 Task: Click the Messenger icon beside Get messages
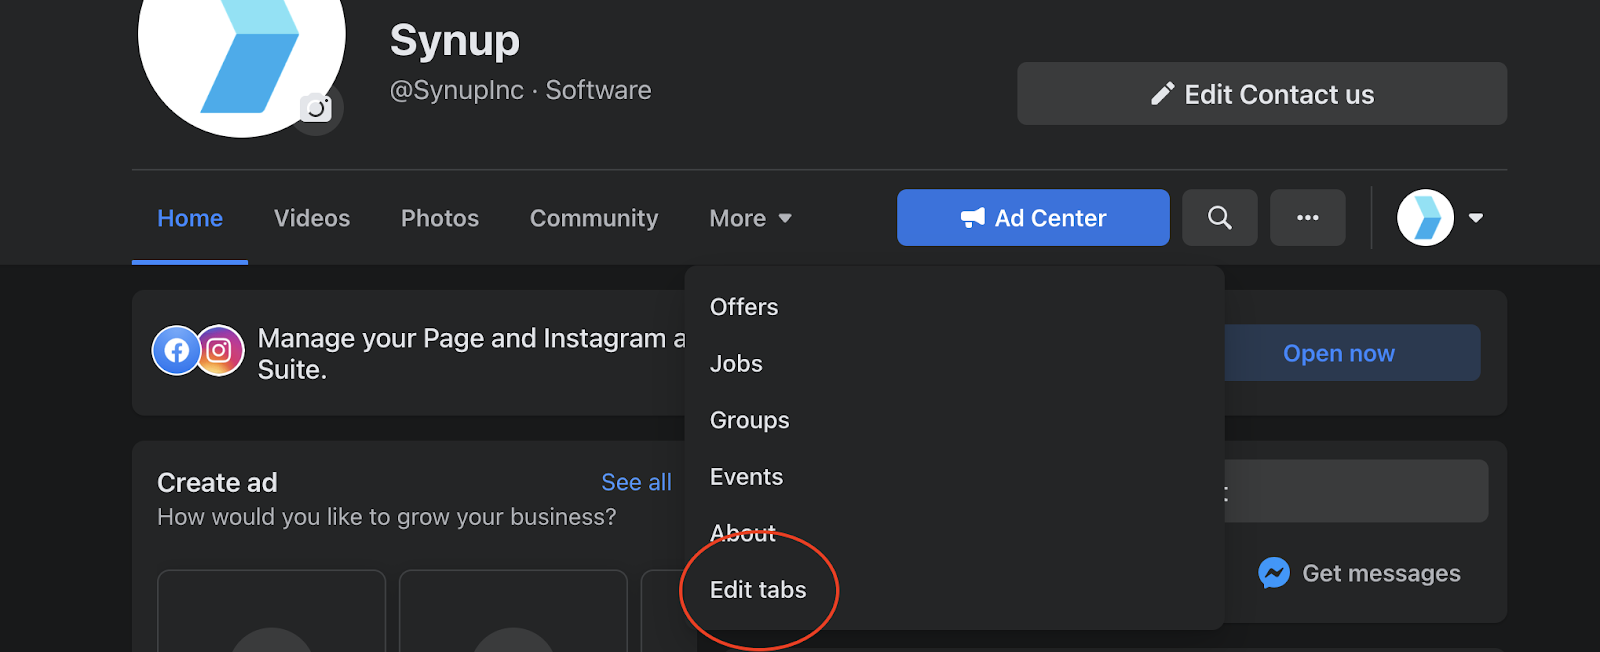[x=1274, y=573]
